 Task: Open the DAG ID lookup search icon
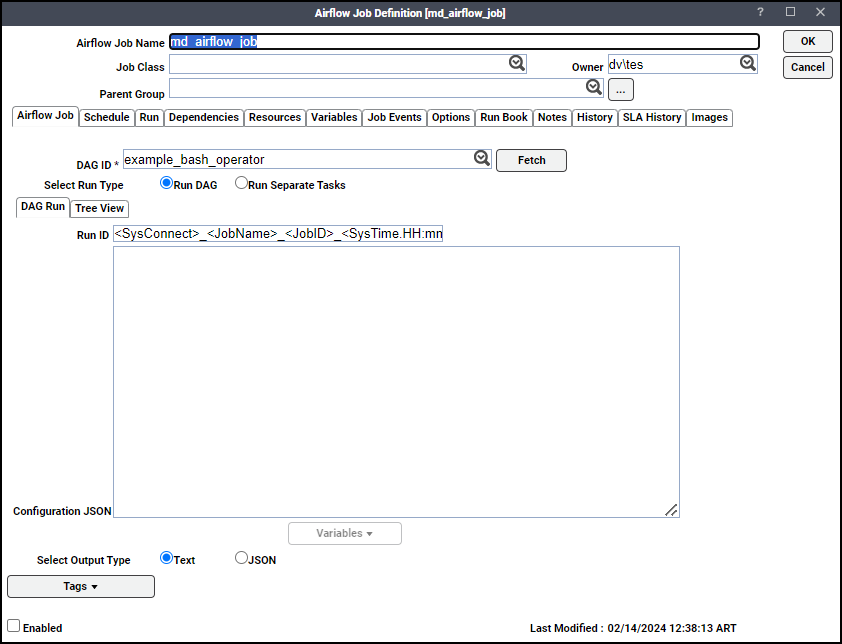click(x=482, y=158)
